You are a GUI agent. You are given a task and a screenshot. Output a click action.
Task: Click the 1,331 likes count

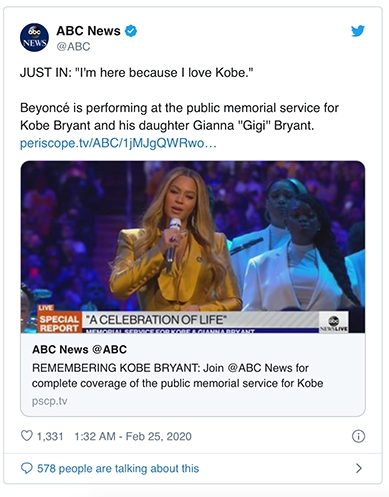[x=50, y=436]
